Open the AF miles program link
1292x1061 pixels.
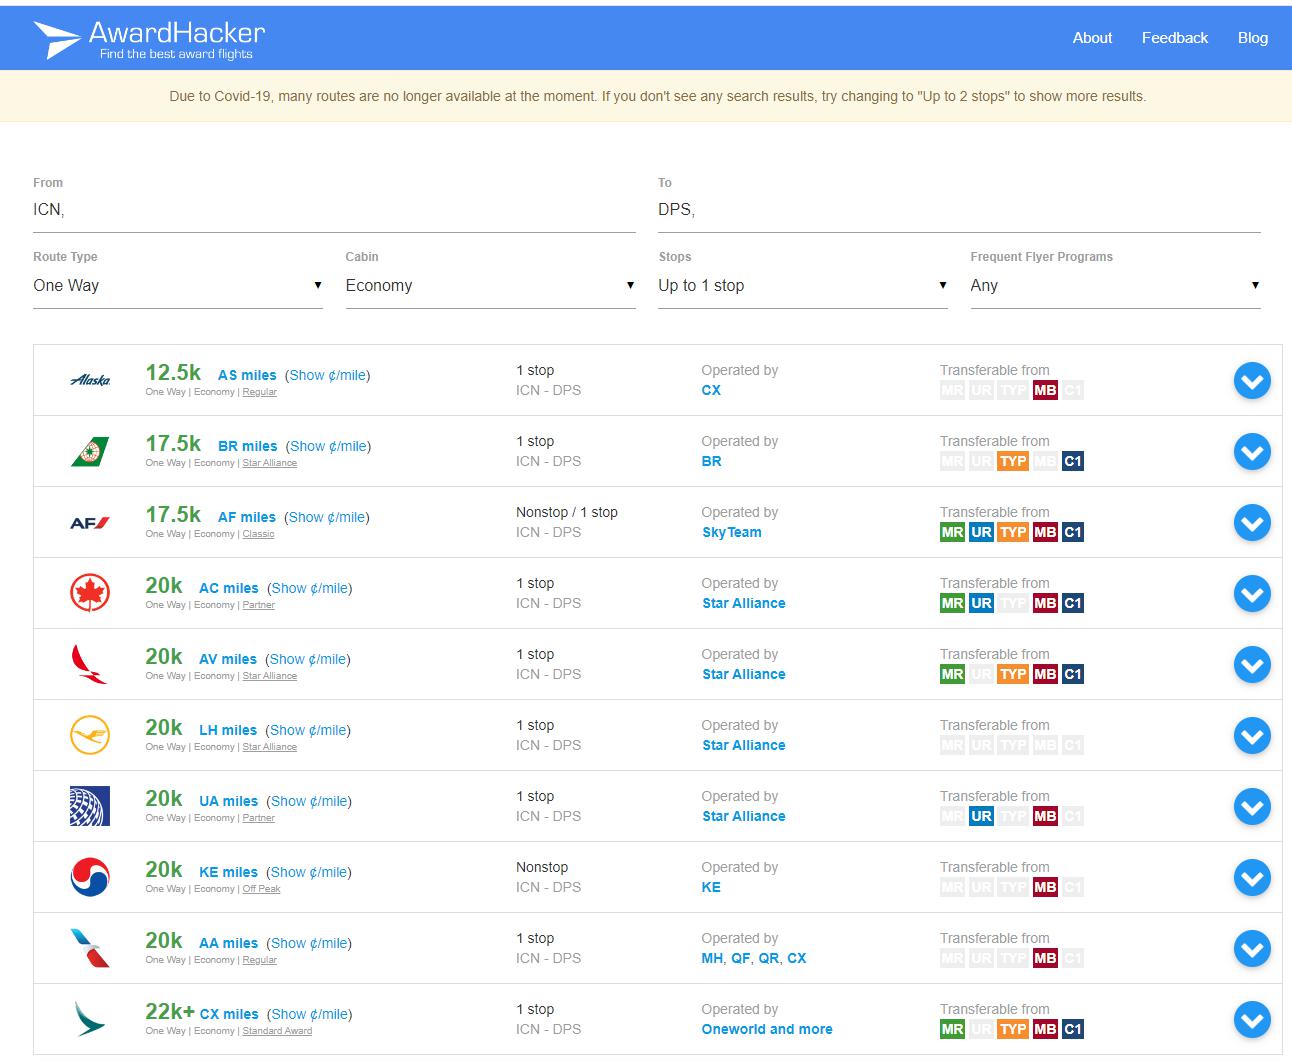pyautogui.click(x=247, y=517)
